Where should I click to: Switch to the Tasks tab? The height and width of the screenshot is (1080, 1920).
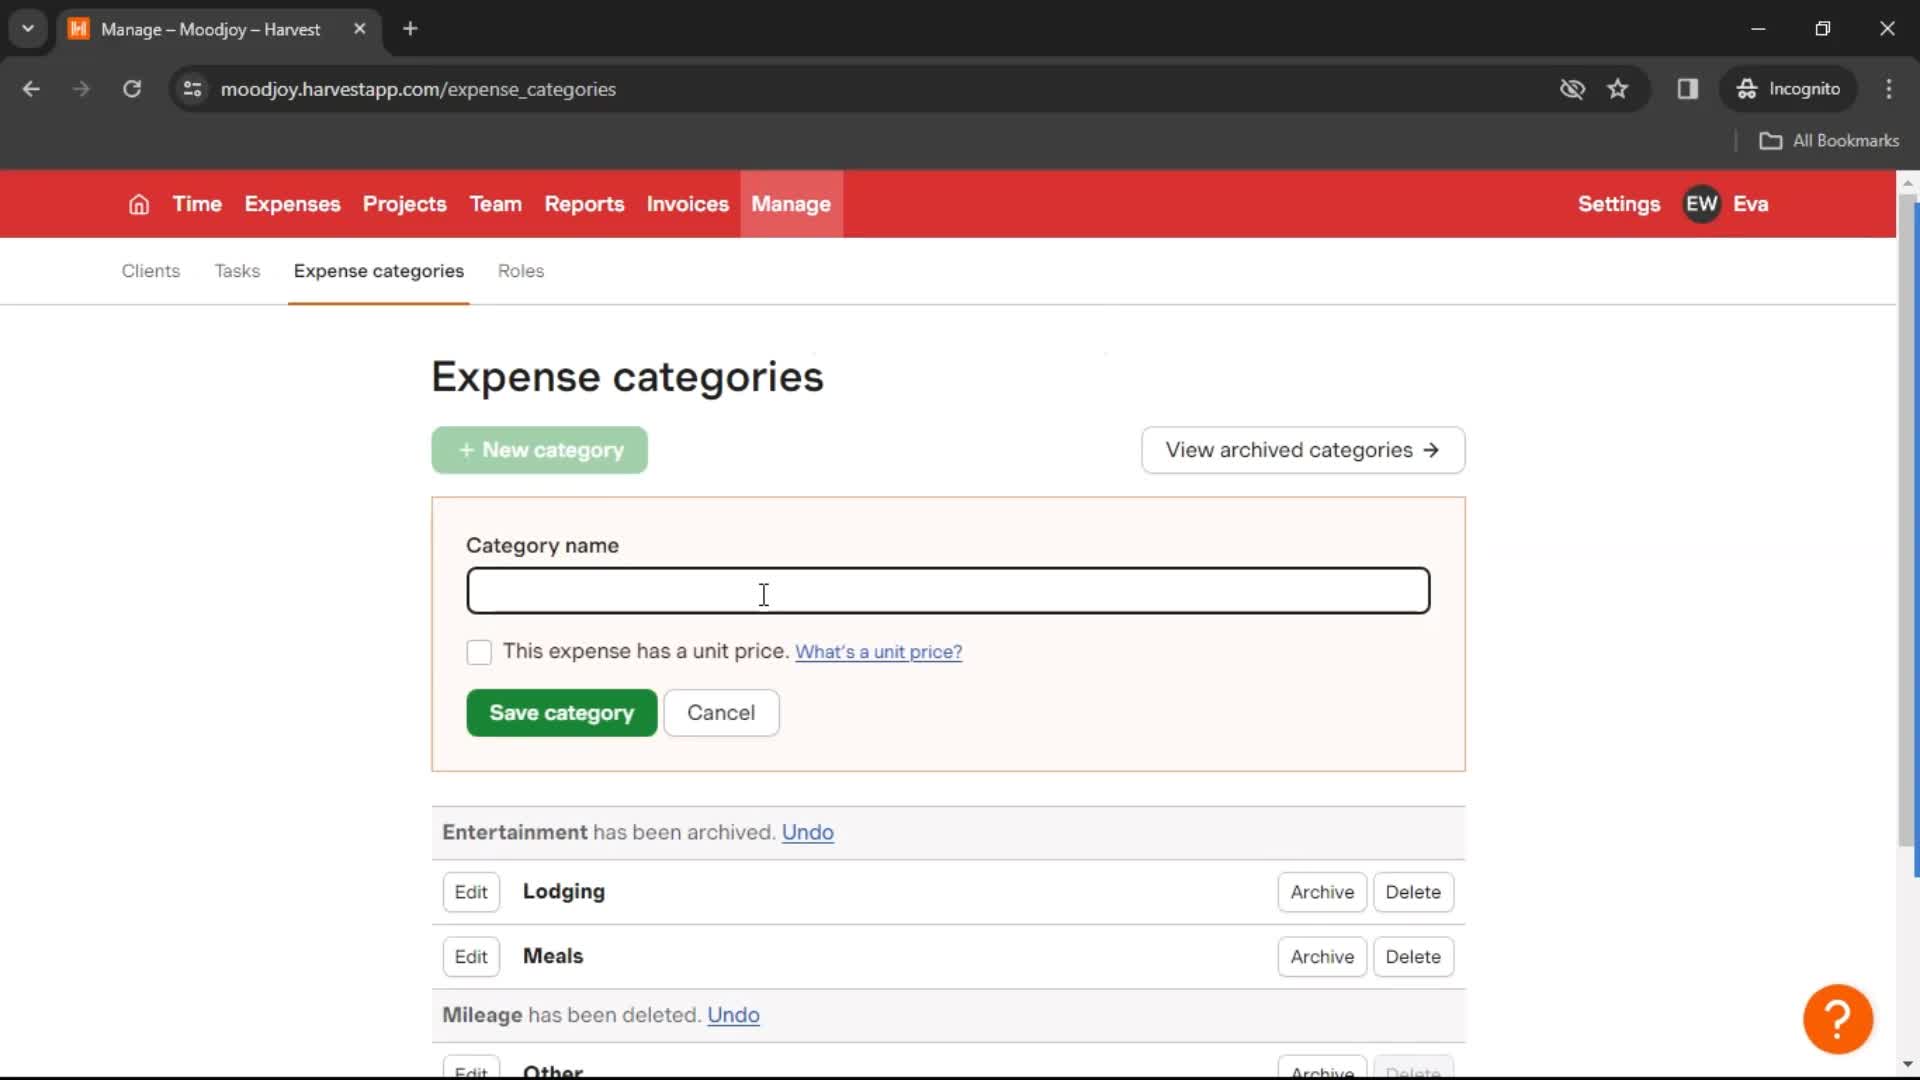237,270
